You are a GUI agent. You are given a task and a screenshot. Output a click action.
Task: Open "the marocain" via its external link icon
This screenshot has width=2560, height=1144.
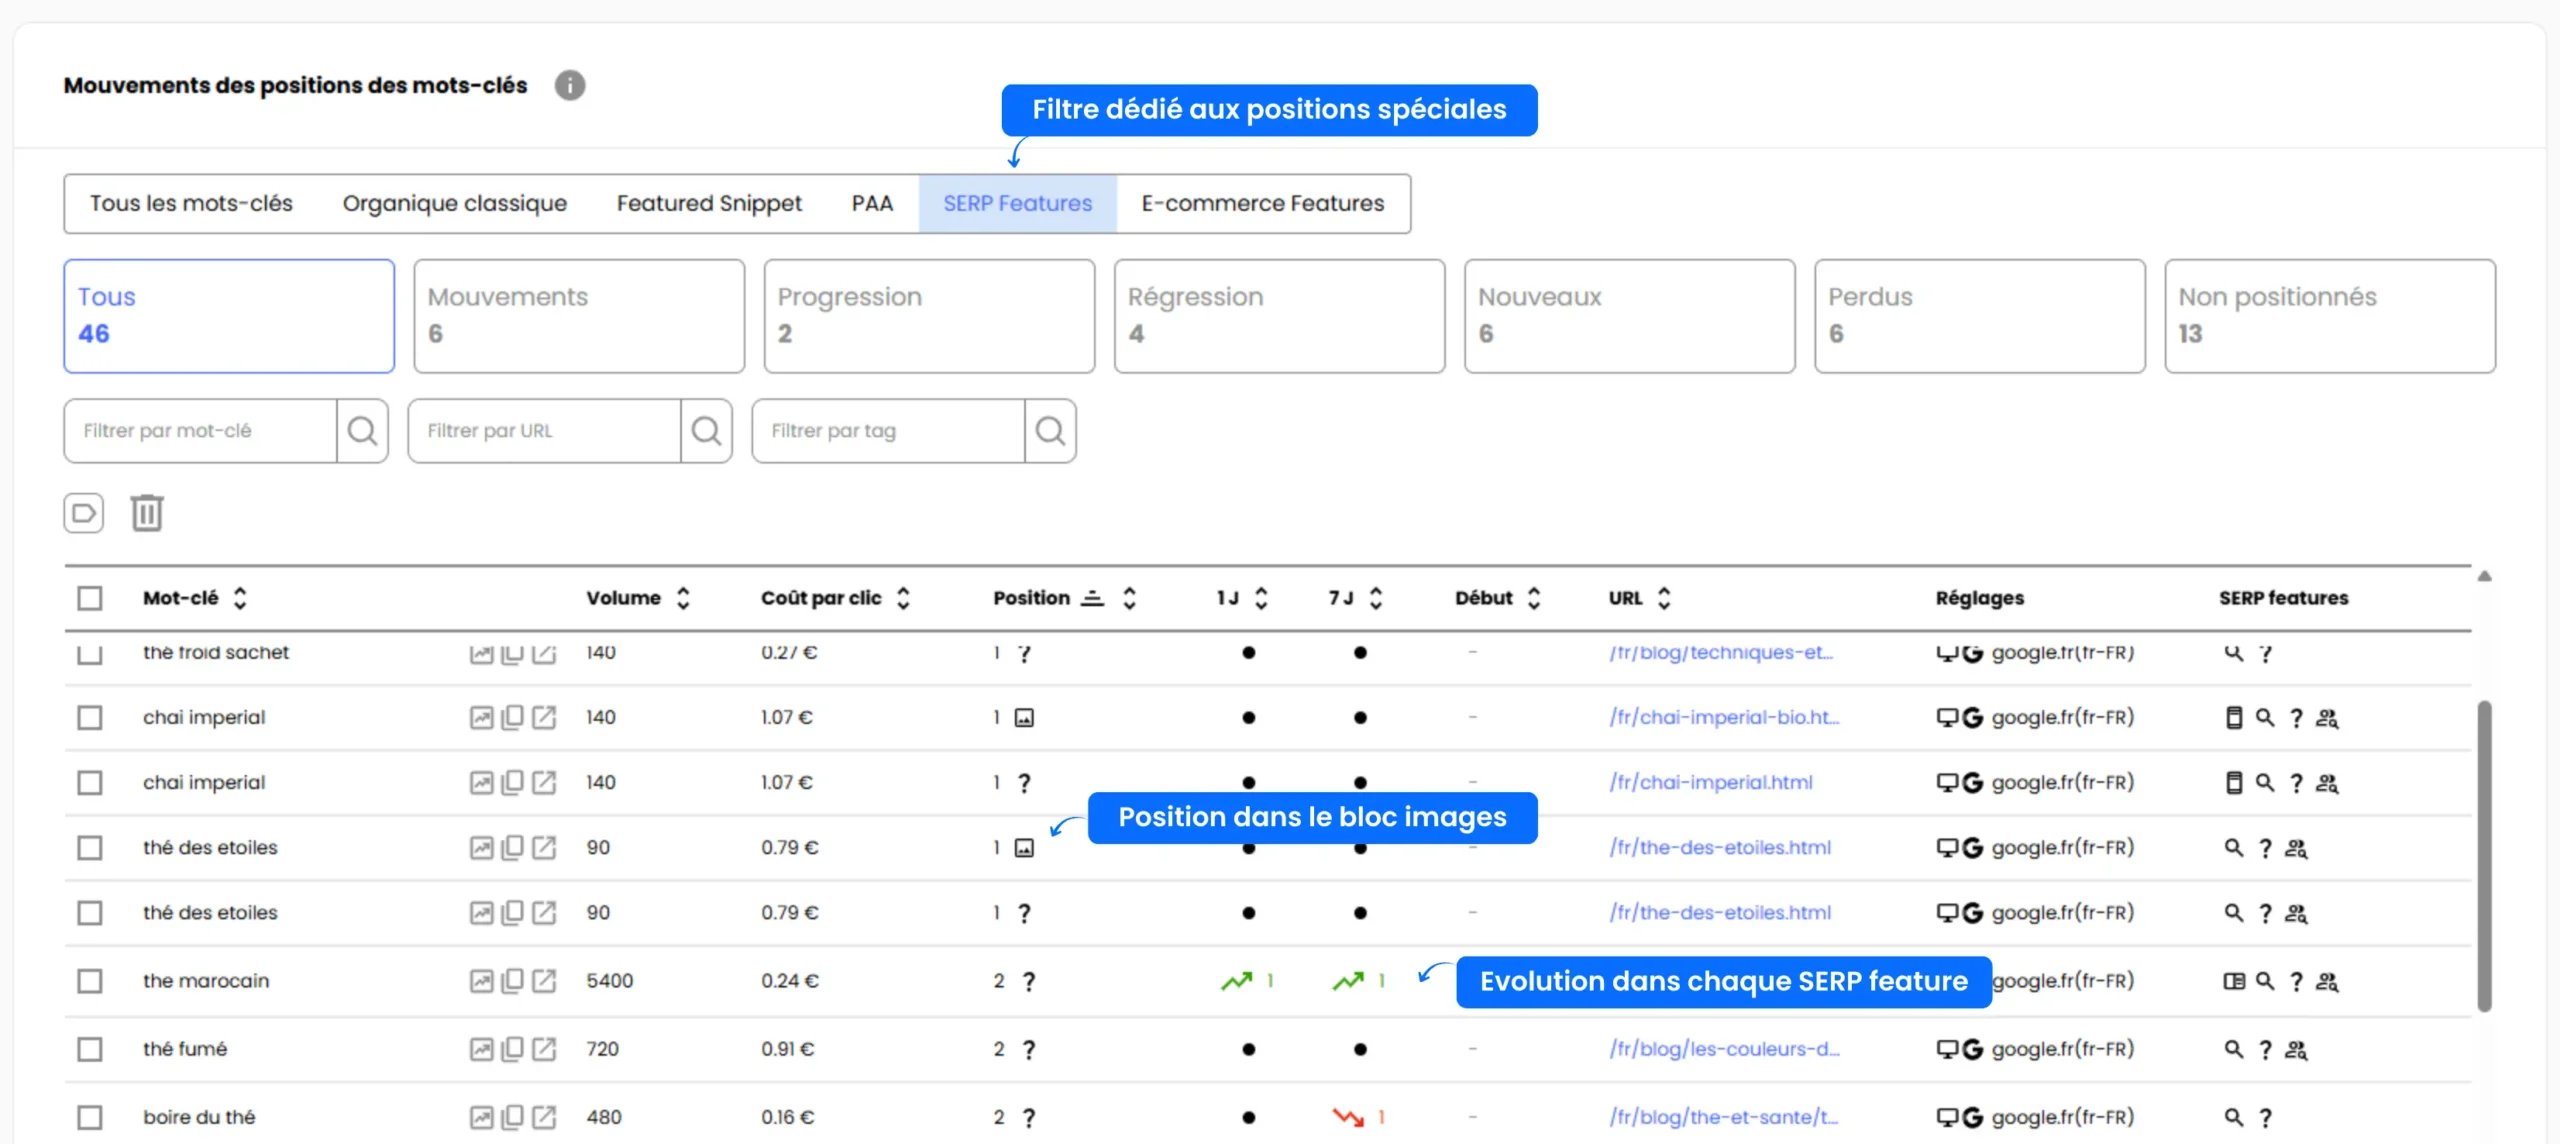(545, 981)
